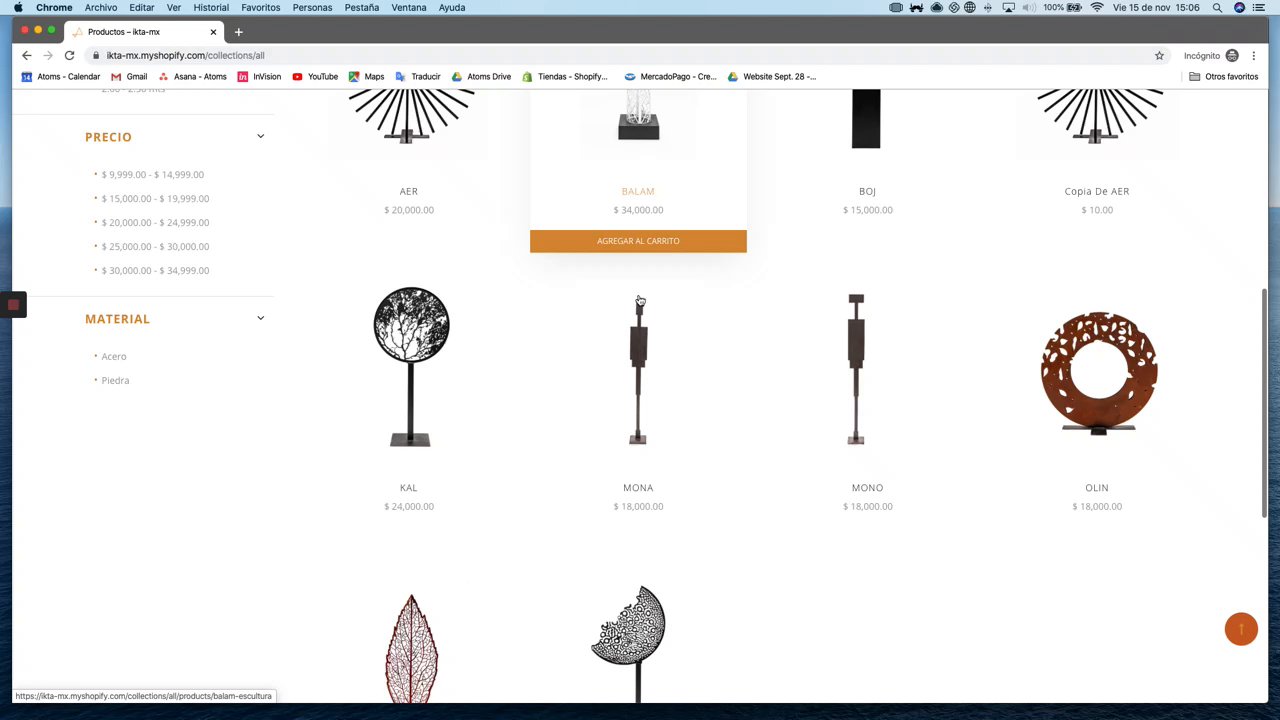Image resolution: width=1280 pixels, height=720 pixels.
Task: Open the Website Sept. 28 bookmark
Action: (772, 76)
